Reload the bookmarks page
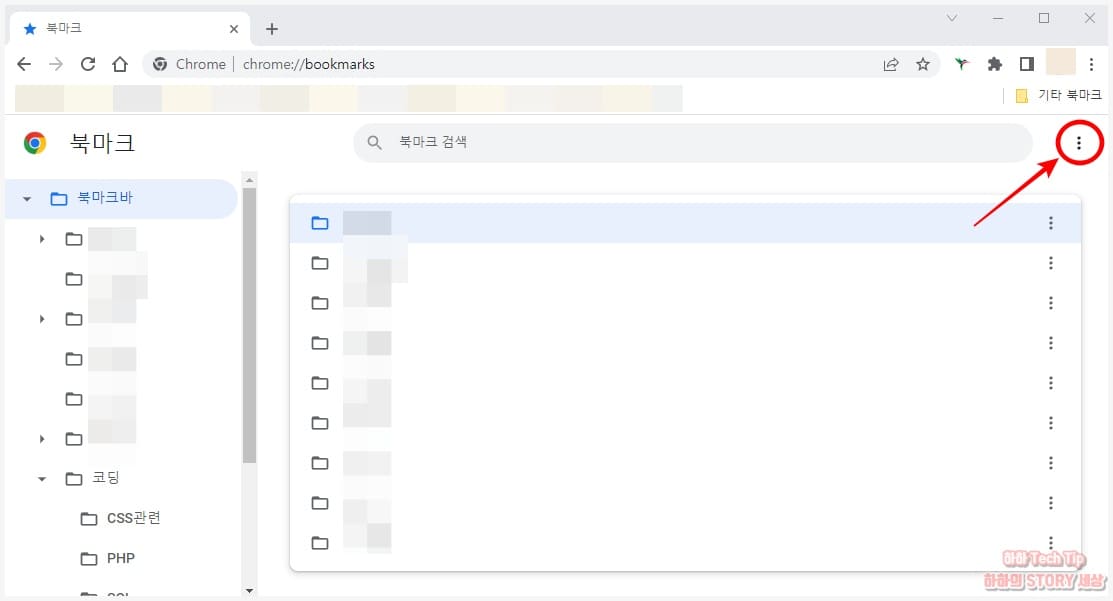Viewport: 1113px width, 601px height. [x=88, y=64]
